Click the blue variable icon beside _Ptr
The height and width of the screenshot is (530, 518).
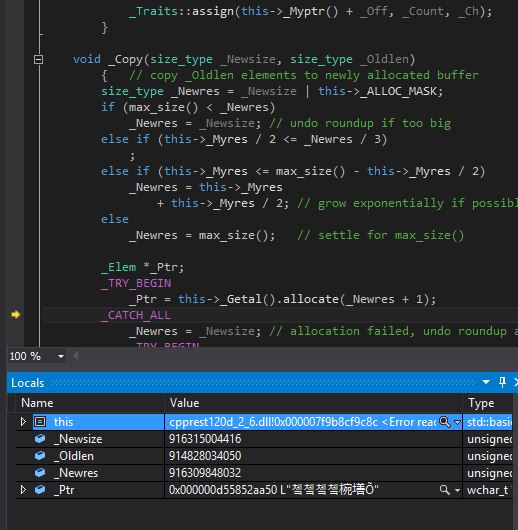40,489
